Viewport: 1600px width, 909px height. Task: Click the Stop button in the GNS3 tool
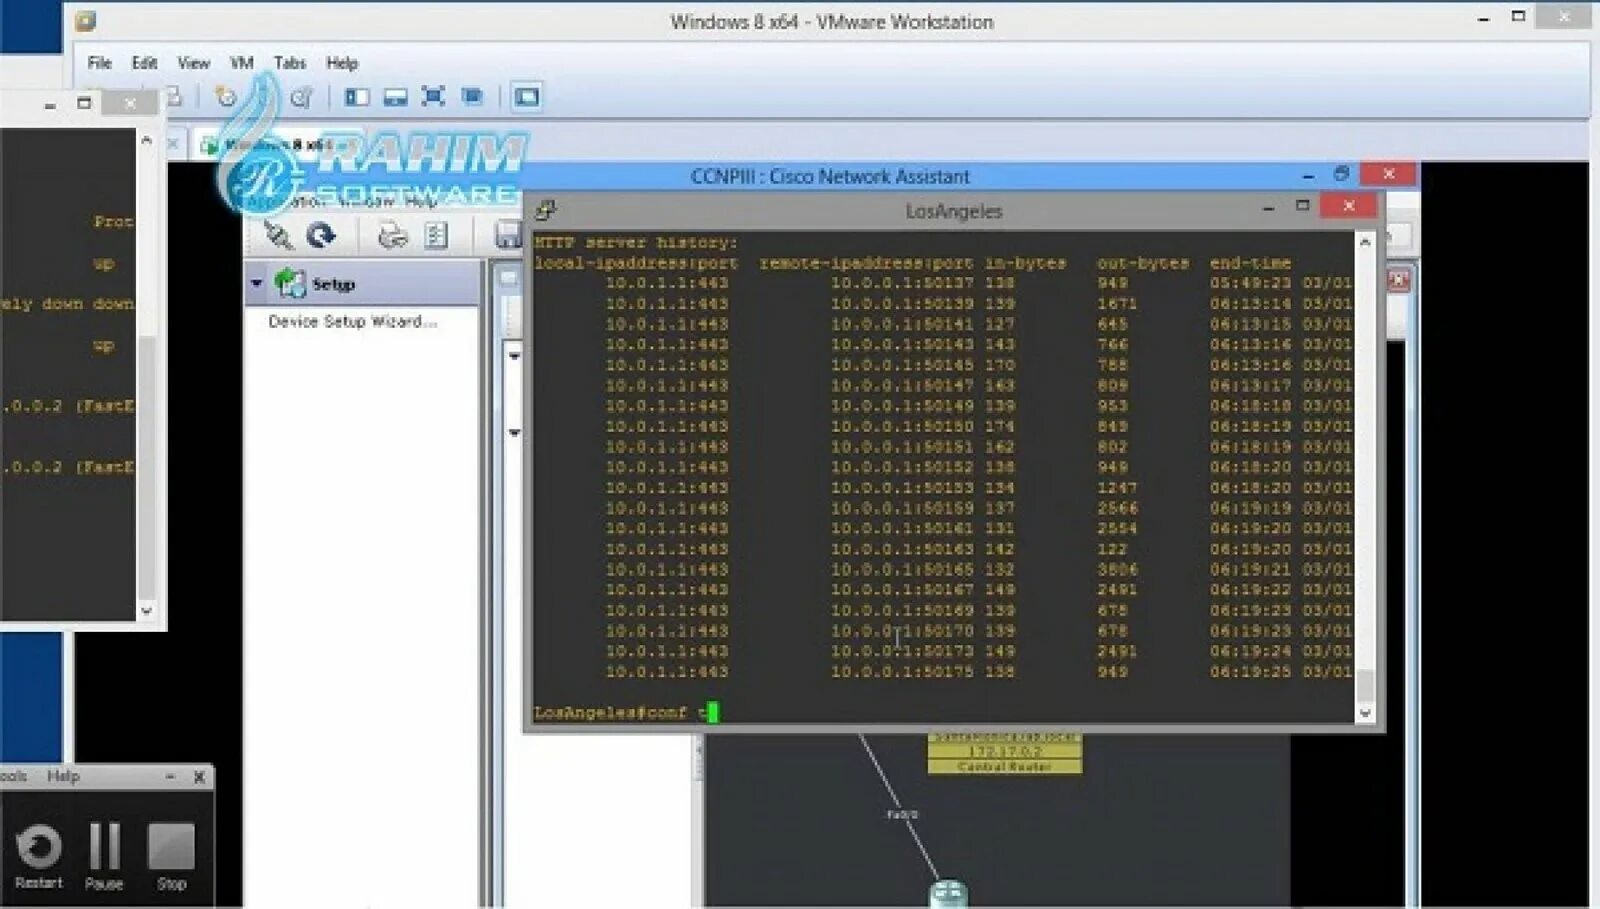(x=171, y=857)
